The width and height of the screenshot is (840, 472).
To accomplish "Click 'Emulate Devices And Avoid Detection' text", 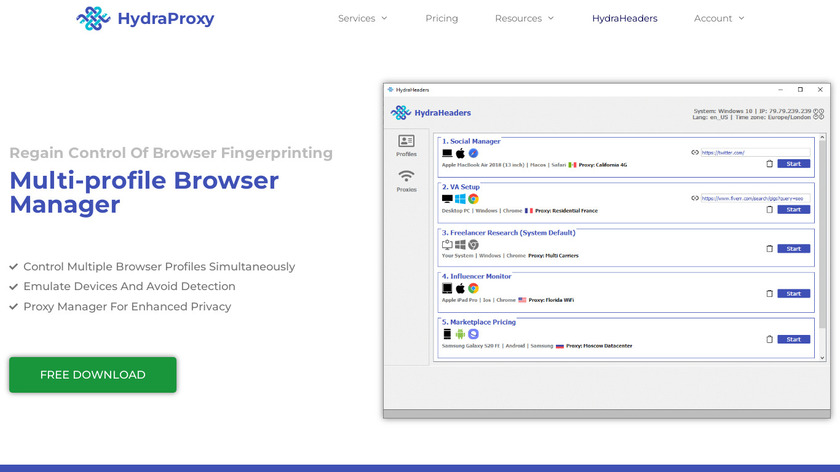I will [129, 286].
